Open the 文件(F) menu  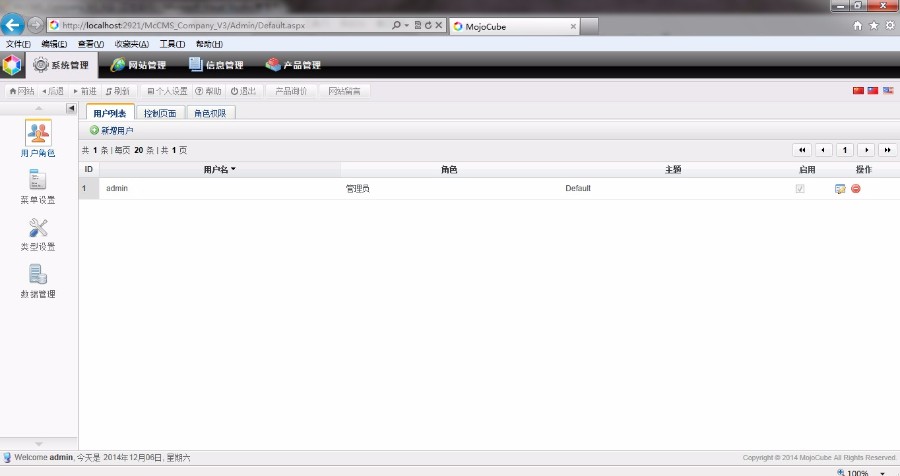pyautogui.click(x=18, y=44)
